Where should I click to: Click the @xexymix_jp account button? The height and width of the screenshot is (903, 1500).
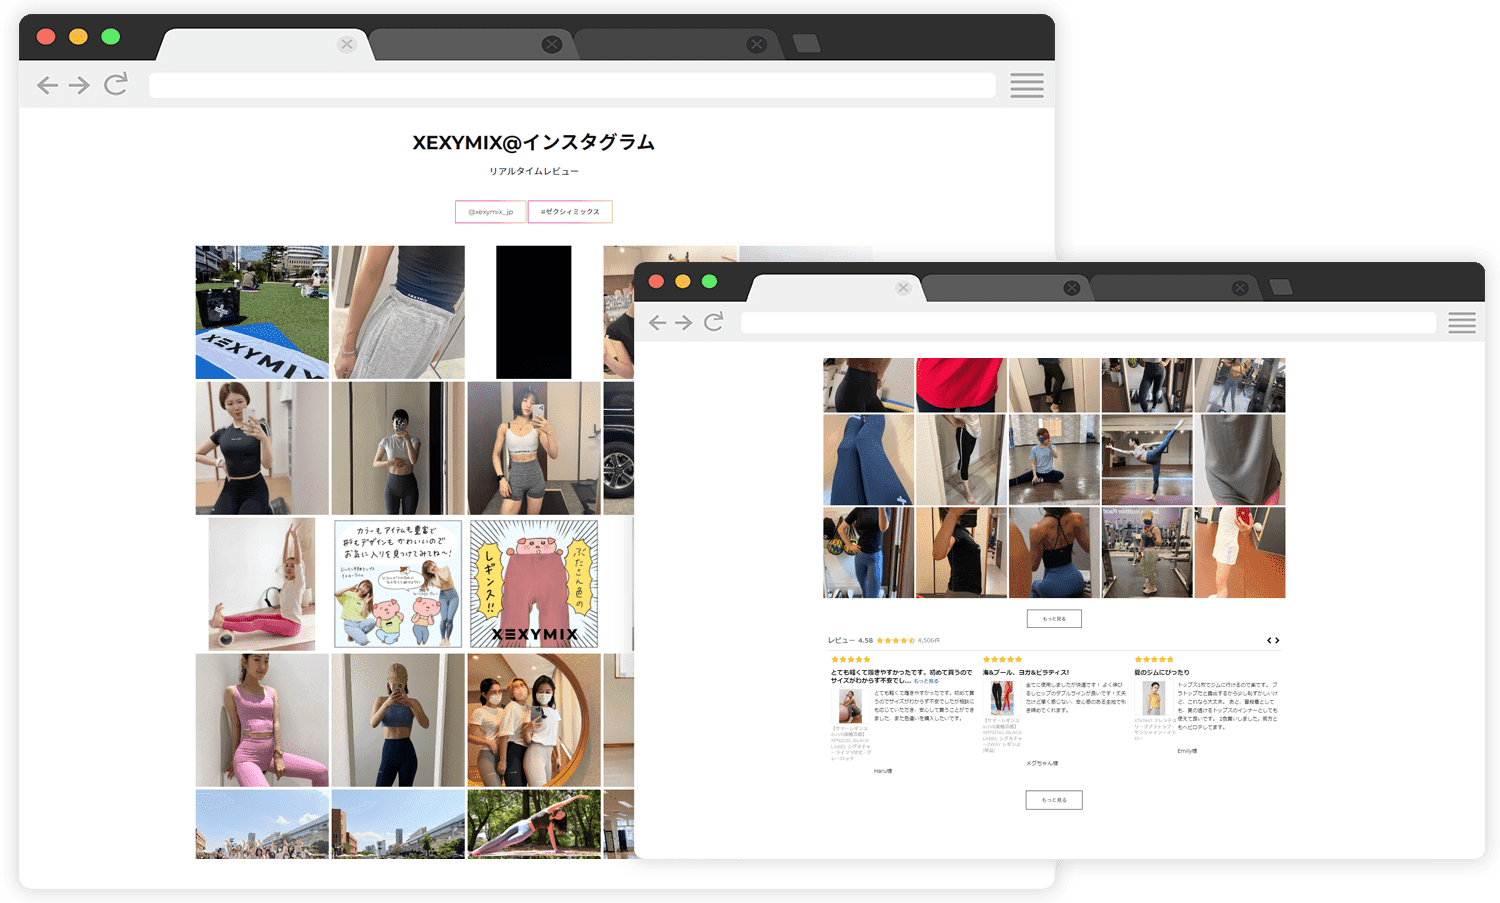490,211
